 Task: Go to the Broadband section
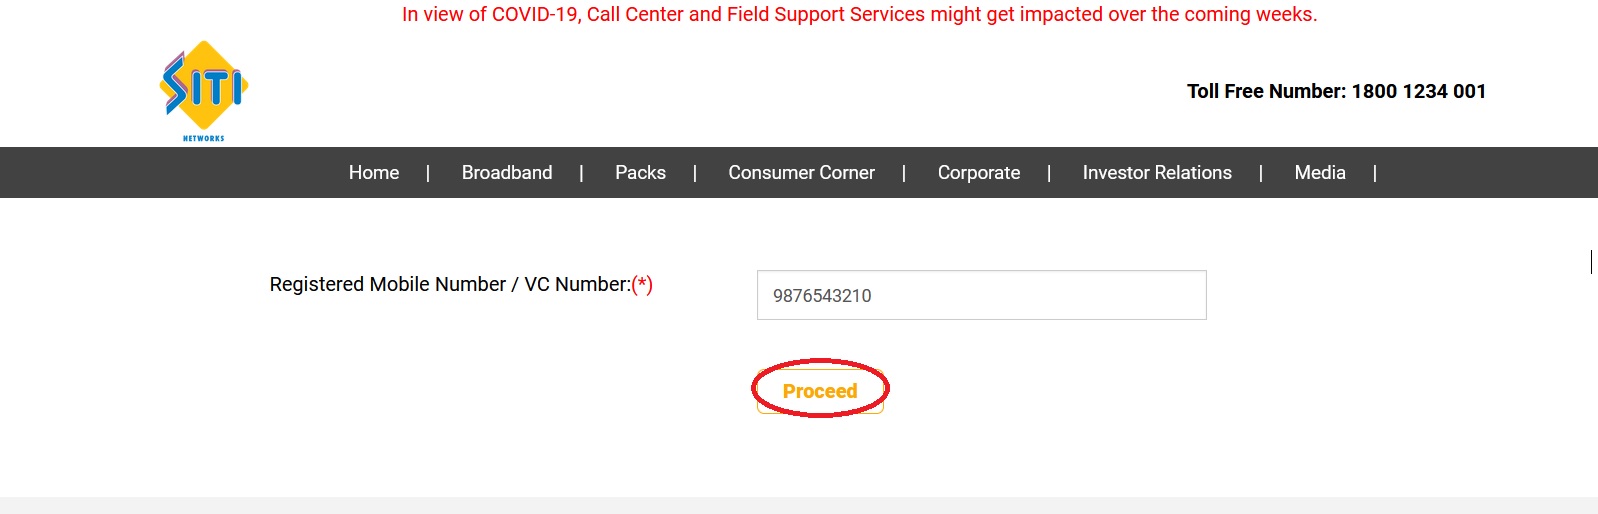507,173
